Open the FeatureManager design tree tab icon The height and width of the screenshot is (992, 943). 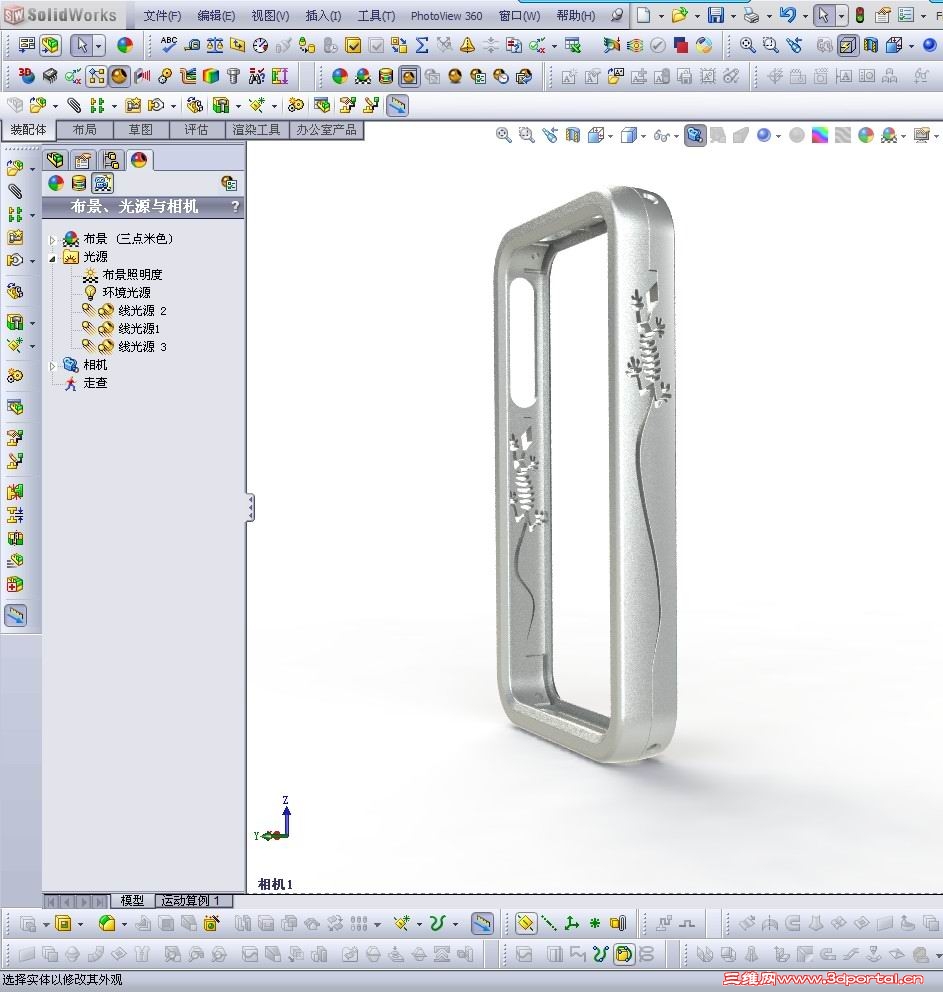pyautogui.click(x=55, y=159)
